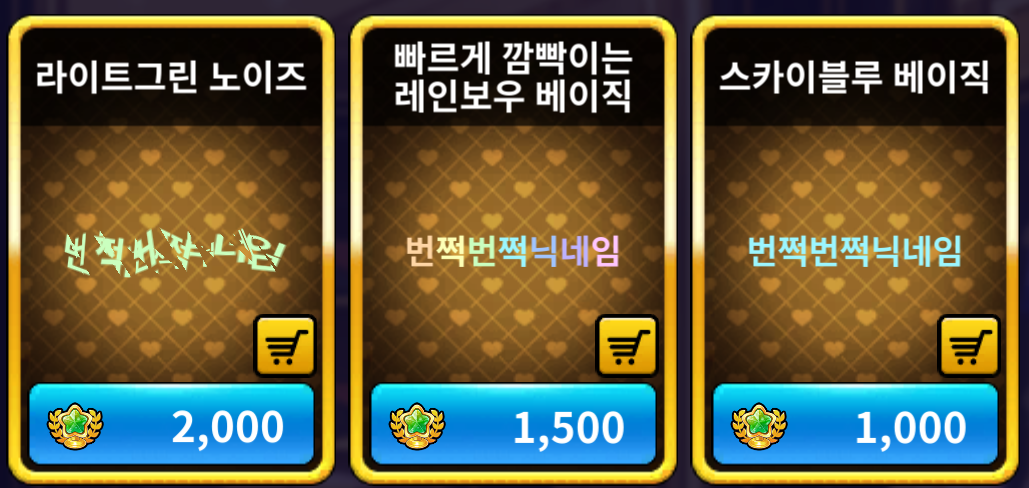
Task: Add 스카이블루 베이직 to shopping cart
Action: (969, 346)
